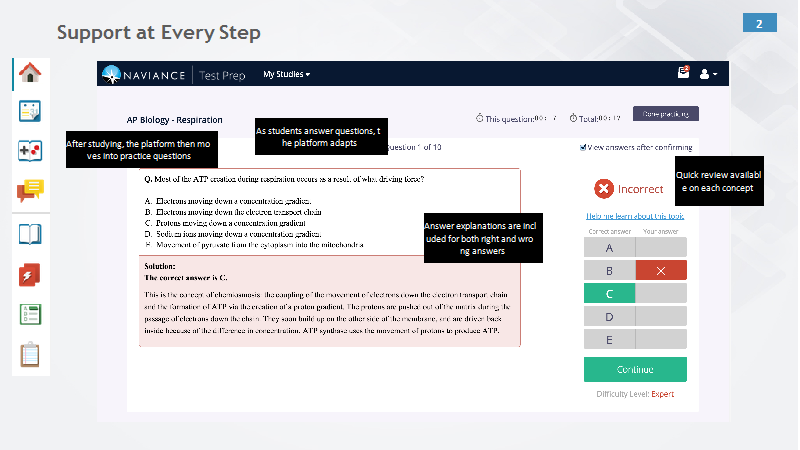The height and width of the screenshot is (450, 800).
Task: Click the Naviance compass logo
Action: point(111,74)
